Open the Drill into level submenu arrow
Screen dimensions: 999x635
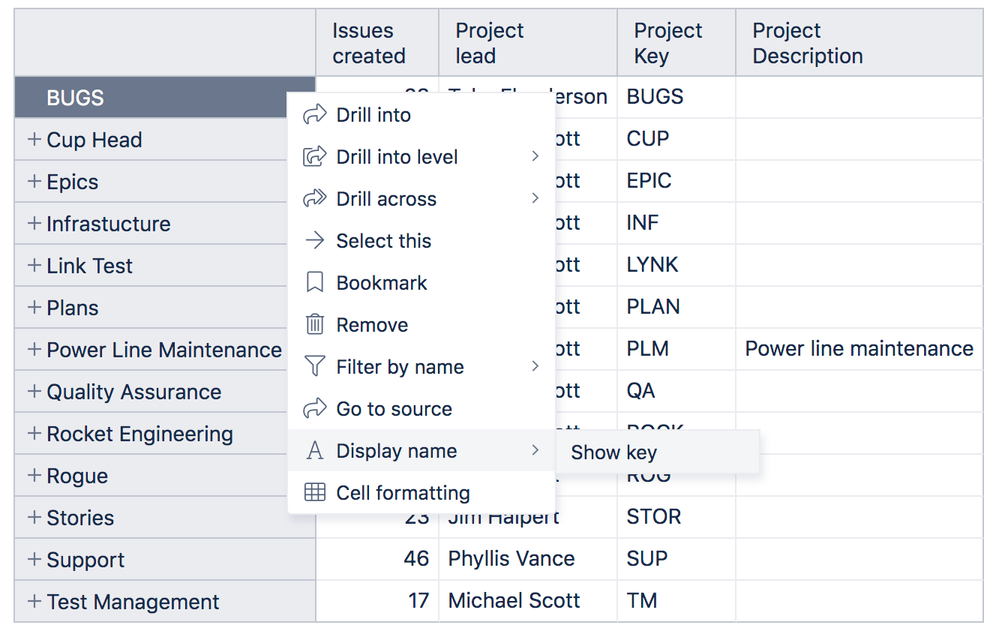[535, 157]
